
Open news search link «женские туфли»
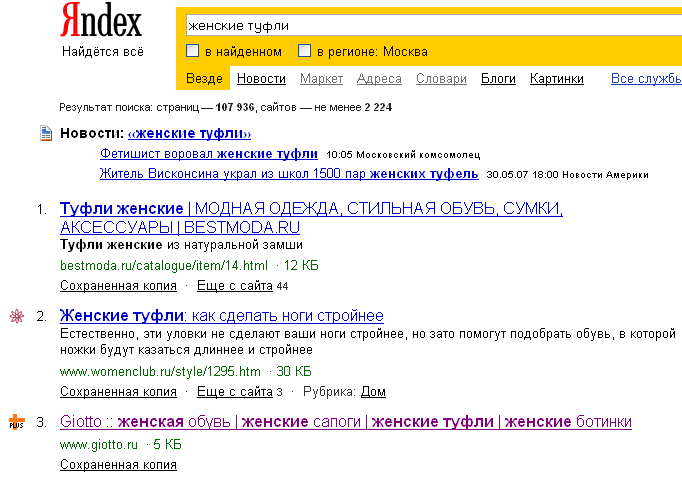(x=189, y=133)
